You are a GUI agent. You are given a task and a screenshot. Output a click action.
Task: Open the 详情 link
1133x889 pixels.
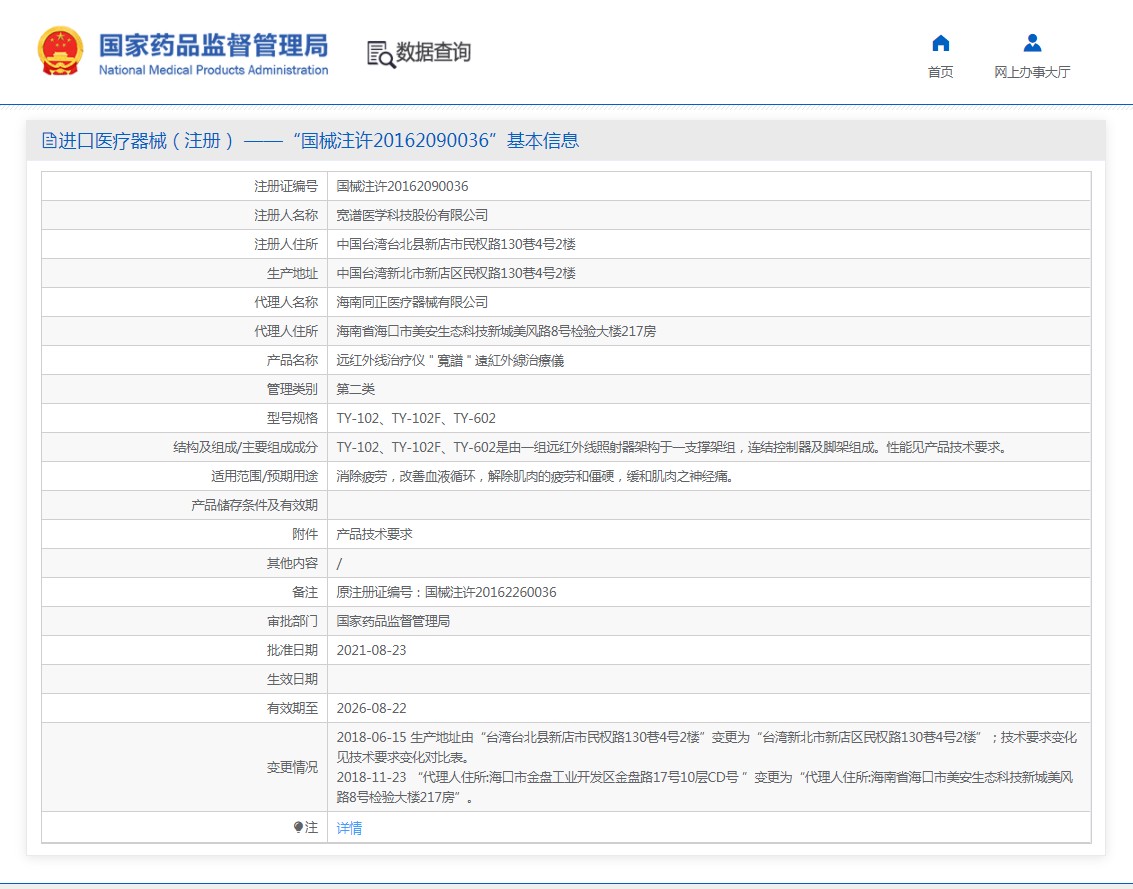pyautogui.click(x=349, y=827)
